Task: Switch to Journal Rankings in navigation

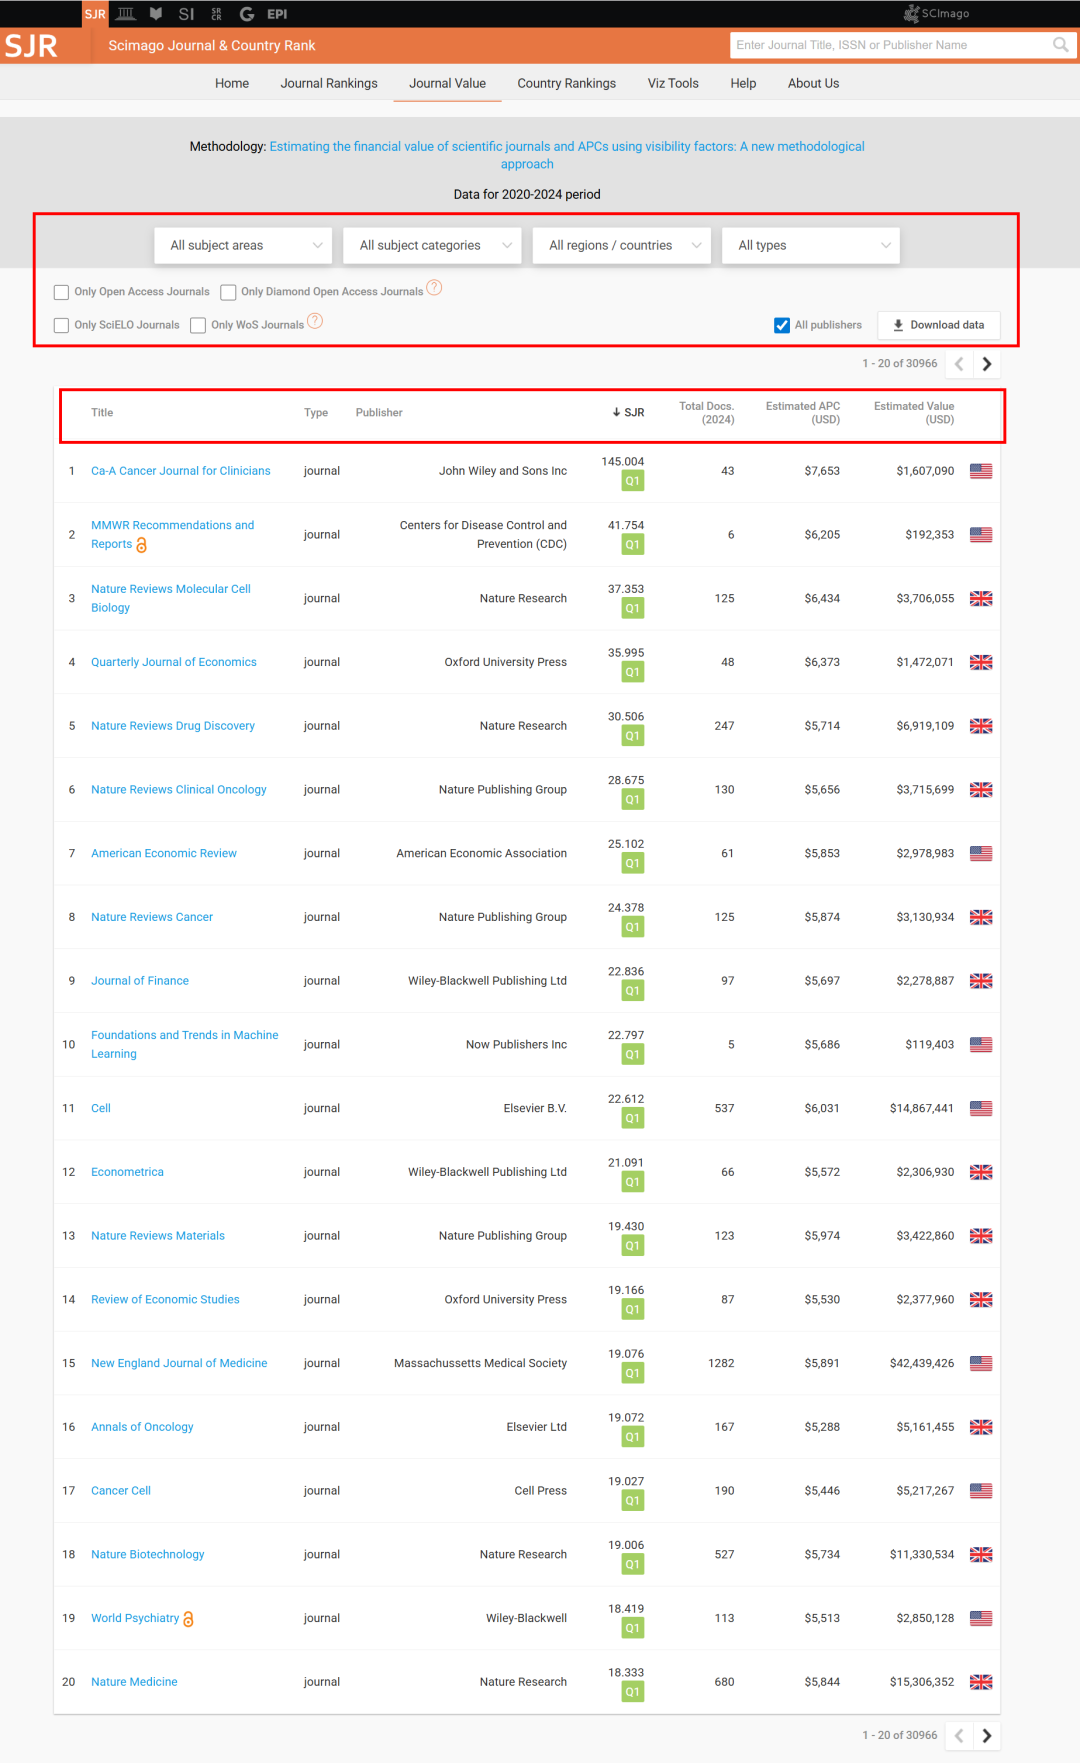Action: (329, 83)
